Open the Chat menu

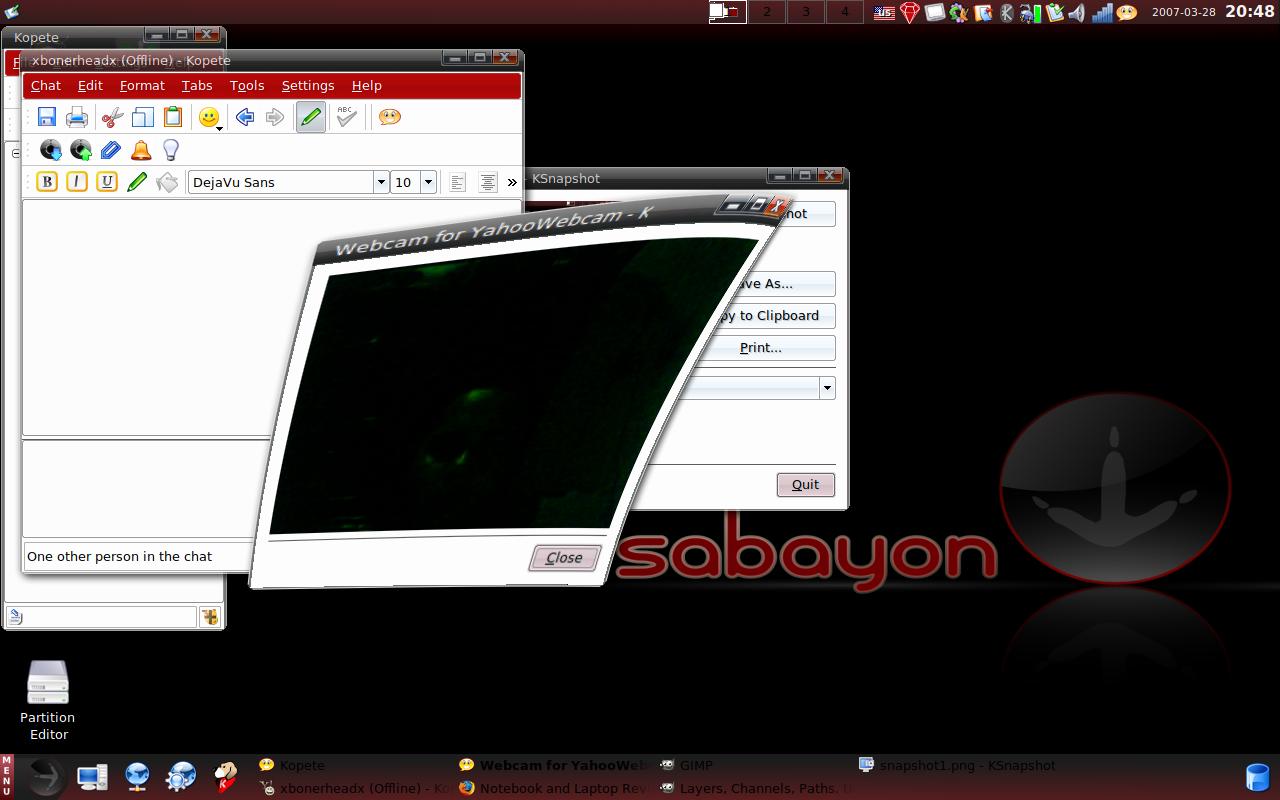pyautogui.click(x=46, y=86)
